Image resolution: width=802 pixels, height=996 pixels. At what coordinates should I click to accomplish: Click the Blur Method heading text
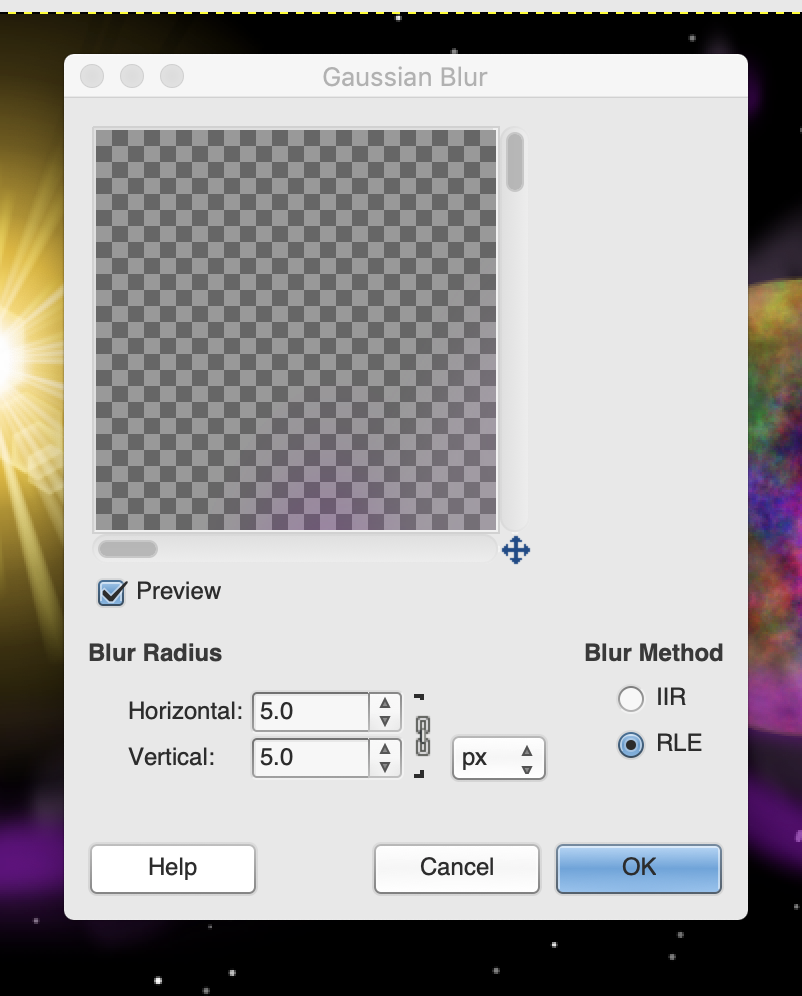653,653
